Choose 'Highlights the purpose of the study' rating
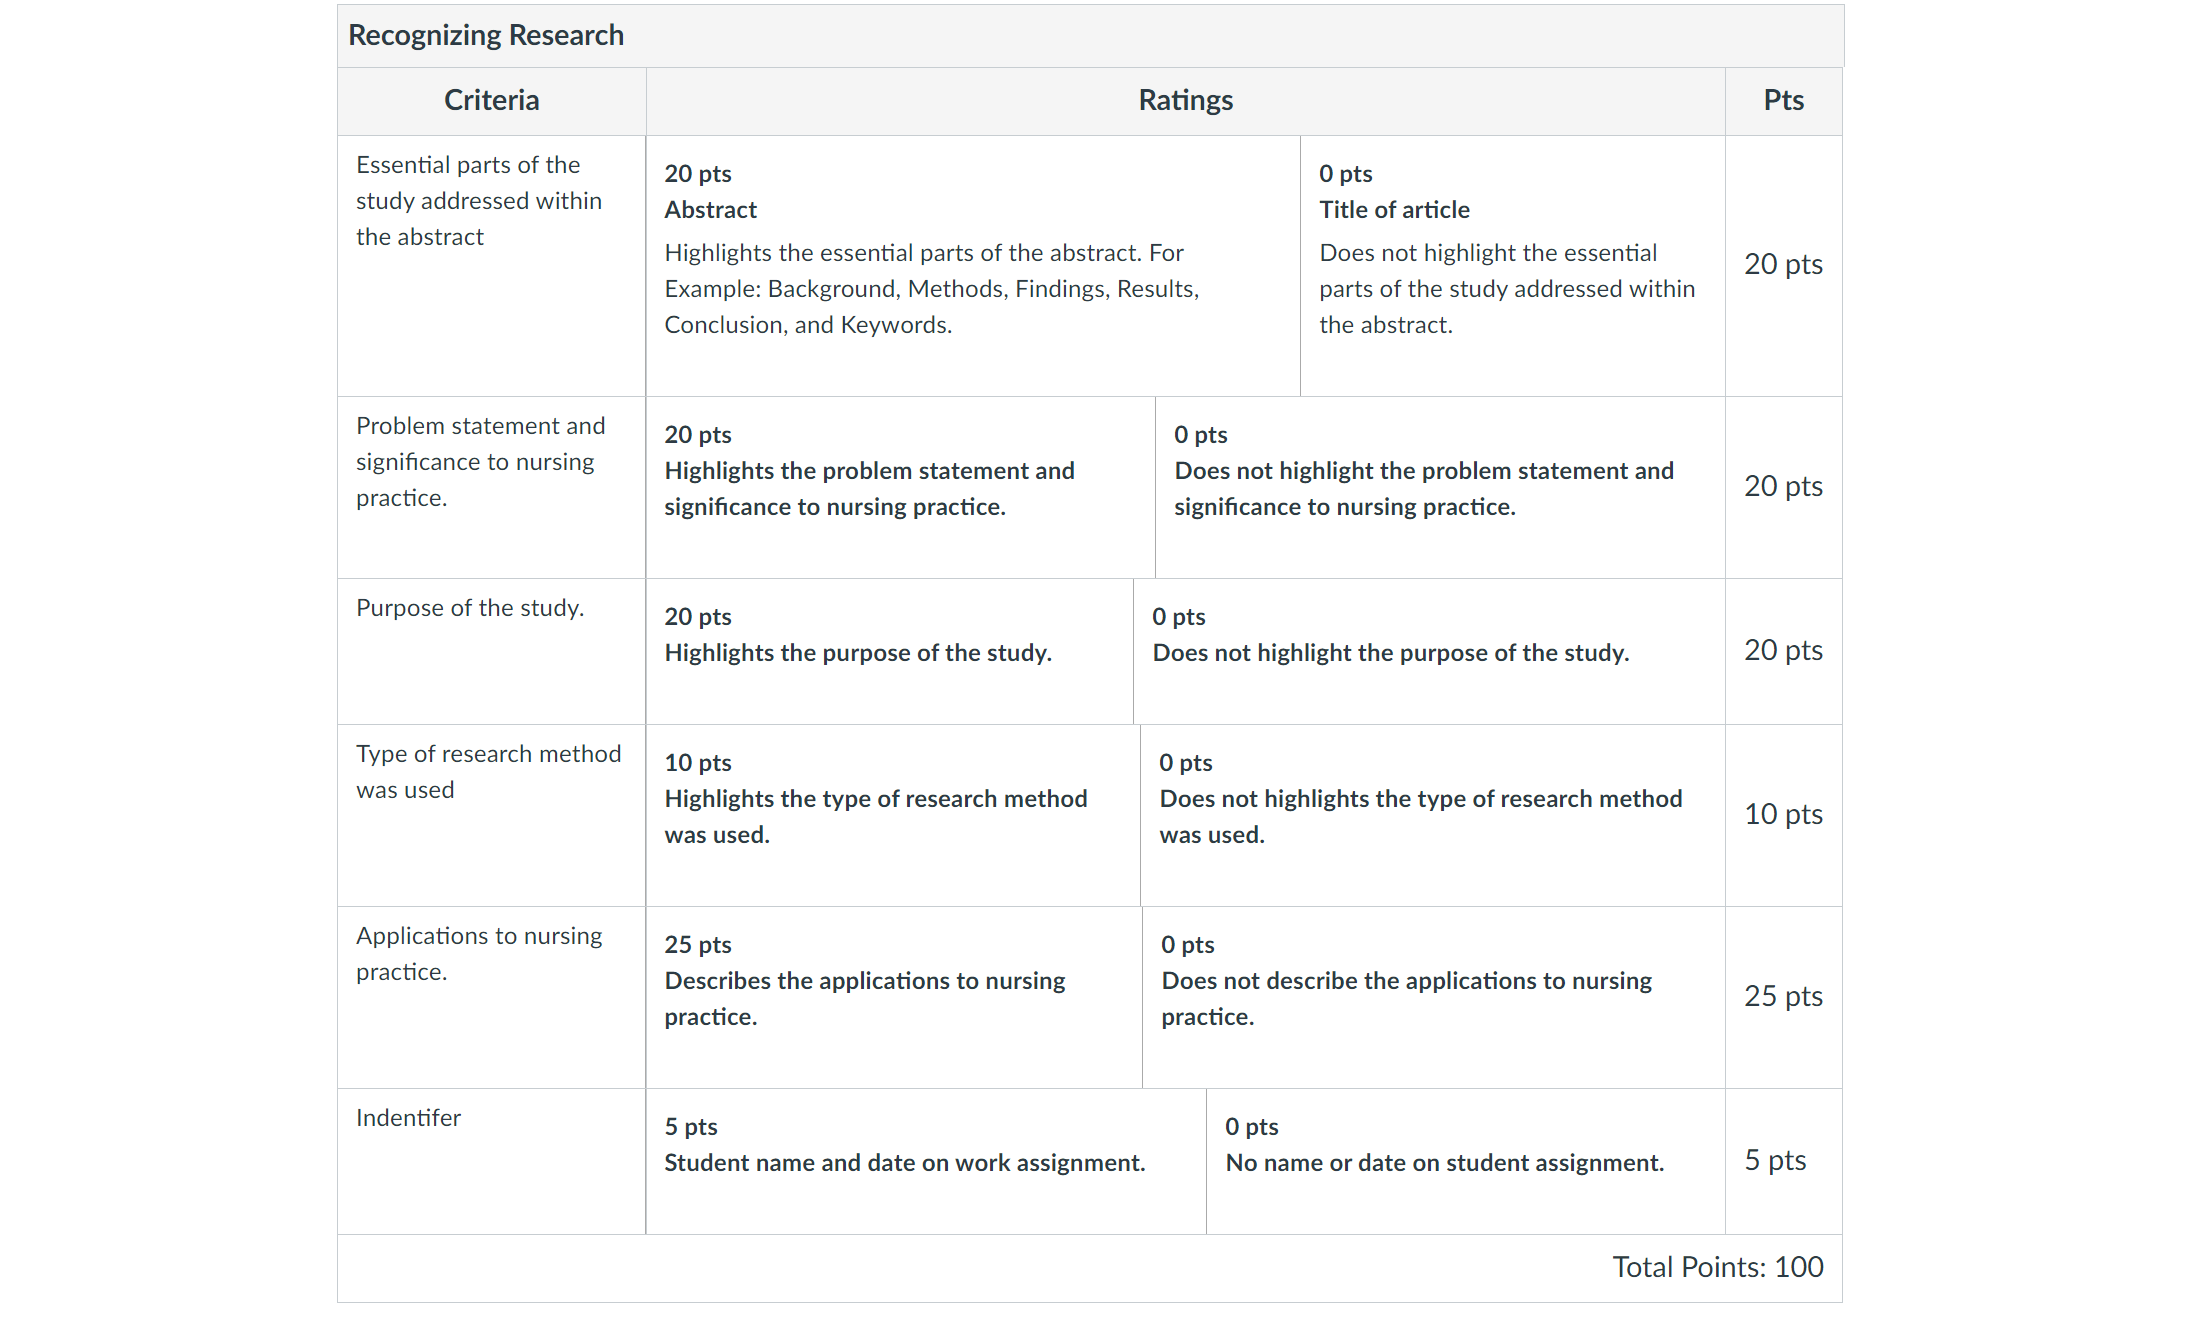The image size is (2202, 1338). tap(889, 651)
